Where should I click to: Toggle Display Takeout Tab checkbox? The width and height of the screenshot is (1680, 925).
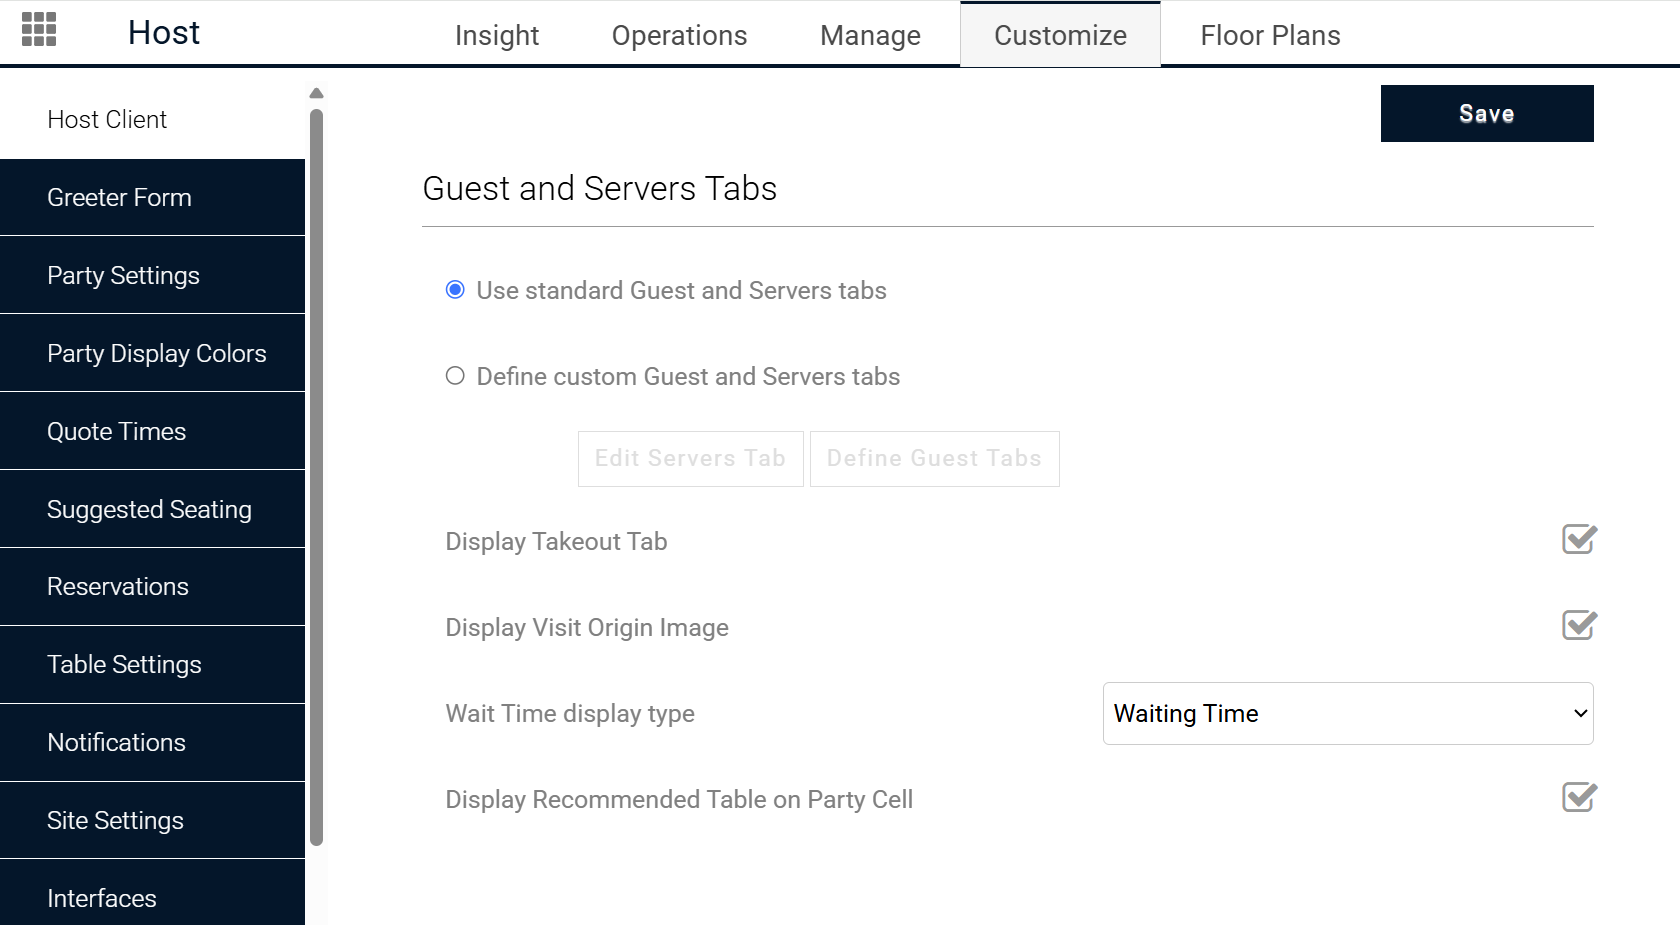pos(1579,540)
